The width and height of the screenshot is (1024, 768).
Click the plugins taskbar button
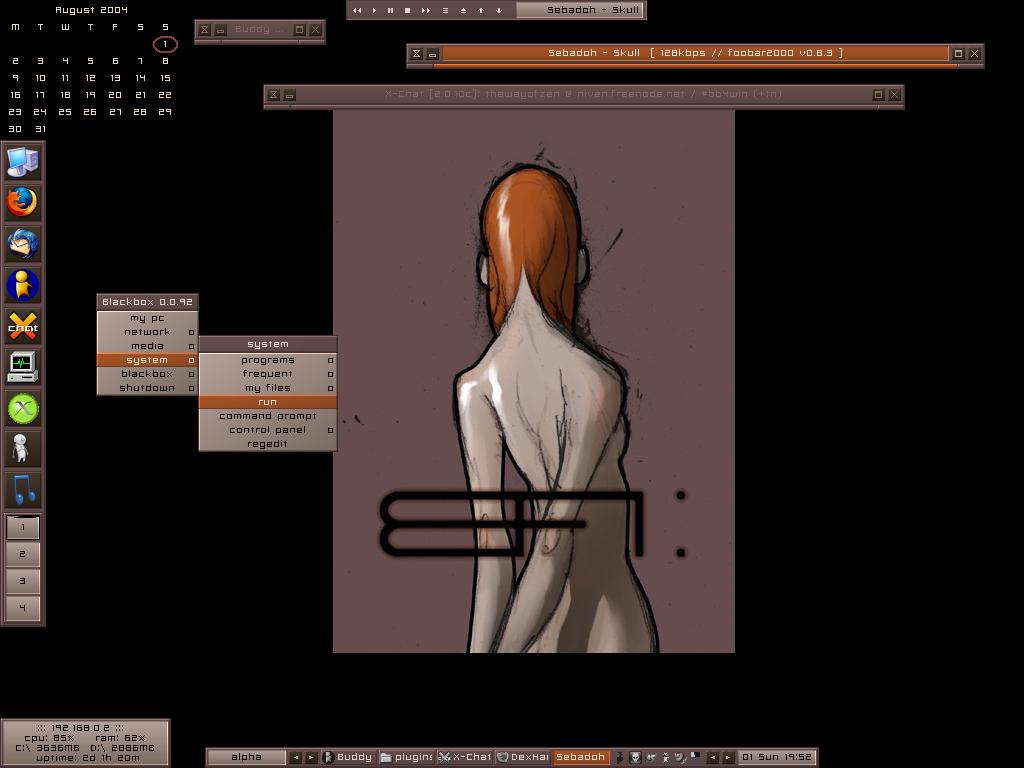click(406, 758)
